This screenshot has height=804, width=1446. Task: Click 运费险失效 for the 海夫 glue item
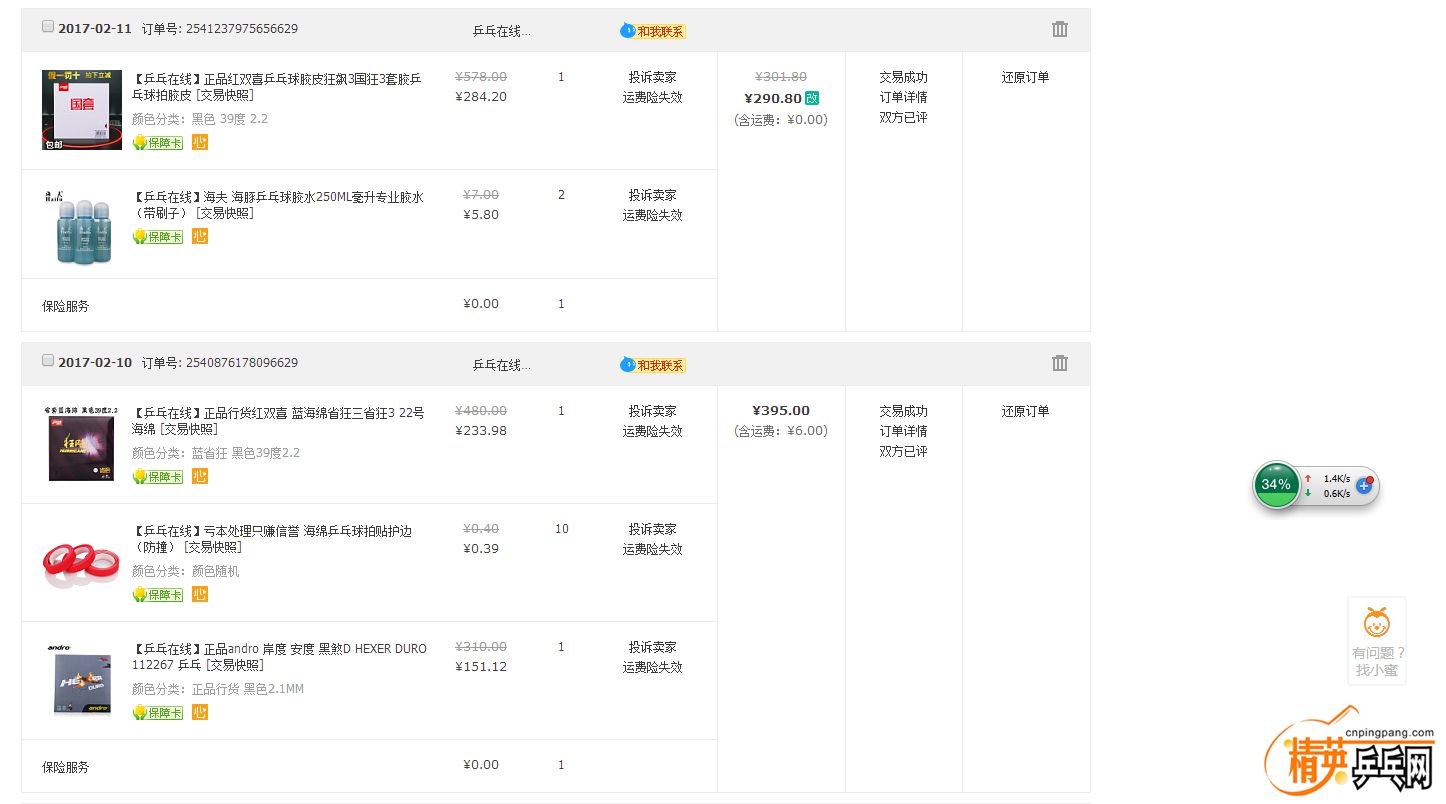coord(652,215)
